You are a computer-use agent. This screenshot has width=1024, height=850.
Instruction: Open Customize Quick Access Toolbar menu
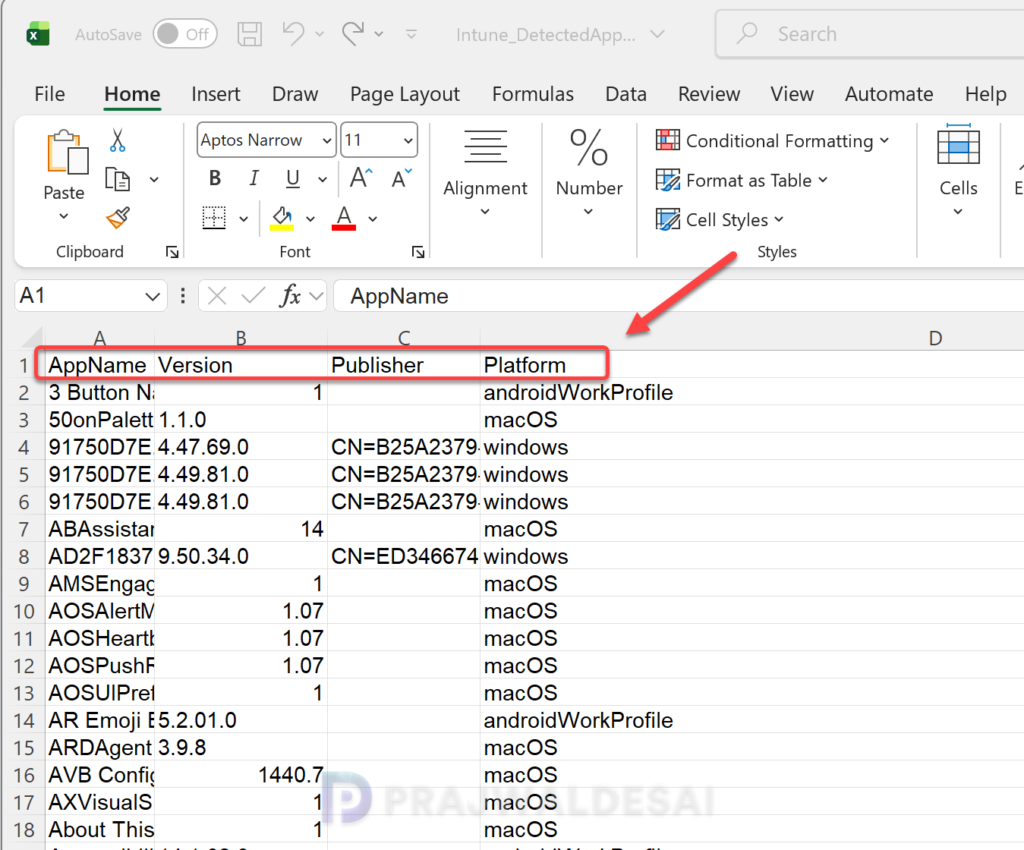[411, 34]
